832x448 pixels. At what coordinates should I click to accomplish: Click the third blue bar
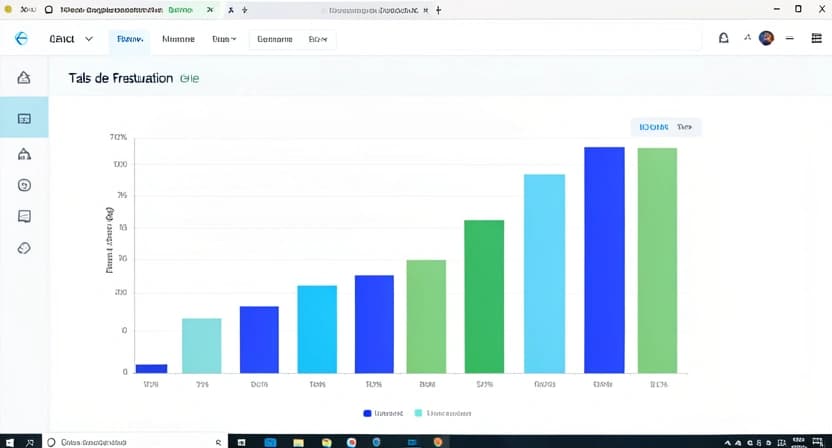(x=259, y=340)
